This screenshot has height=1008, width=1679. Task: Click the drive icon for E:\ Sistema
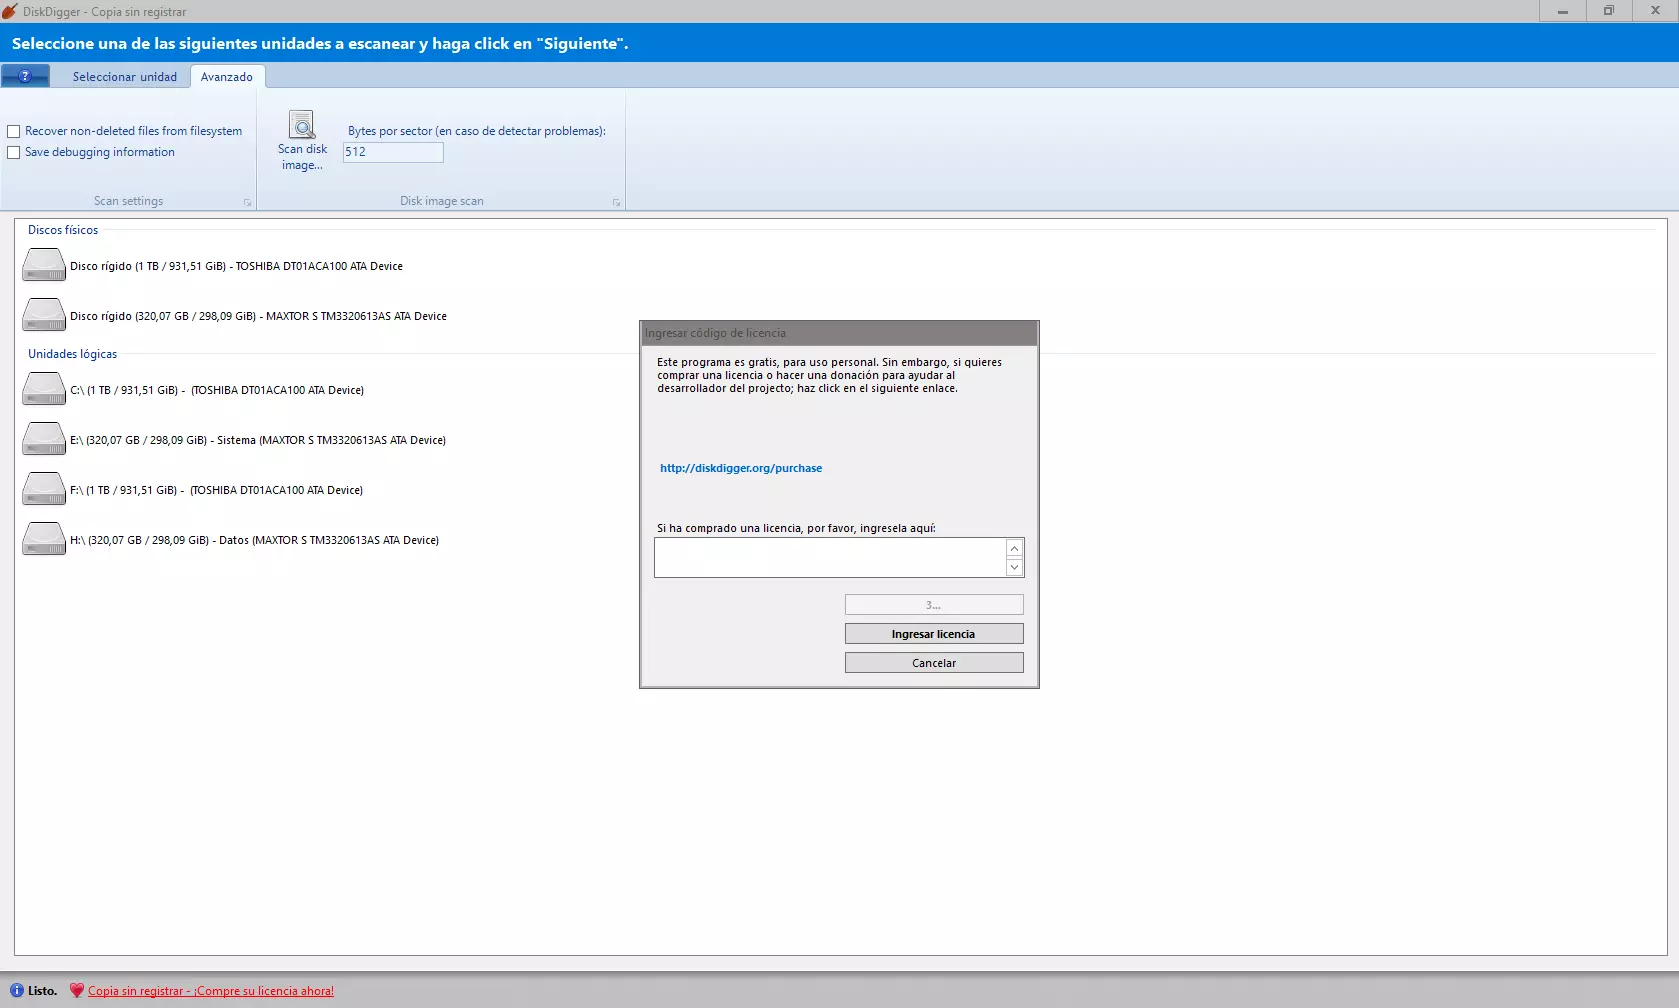(44, 439)
